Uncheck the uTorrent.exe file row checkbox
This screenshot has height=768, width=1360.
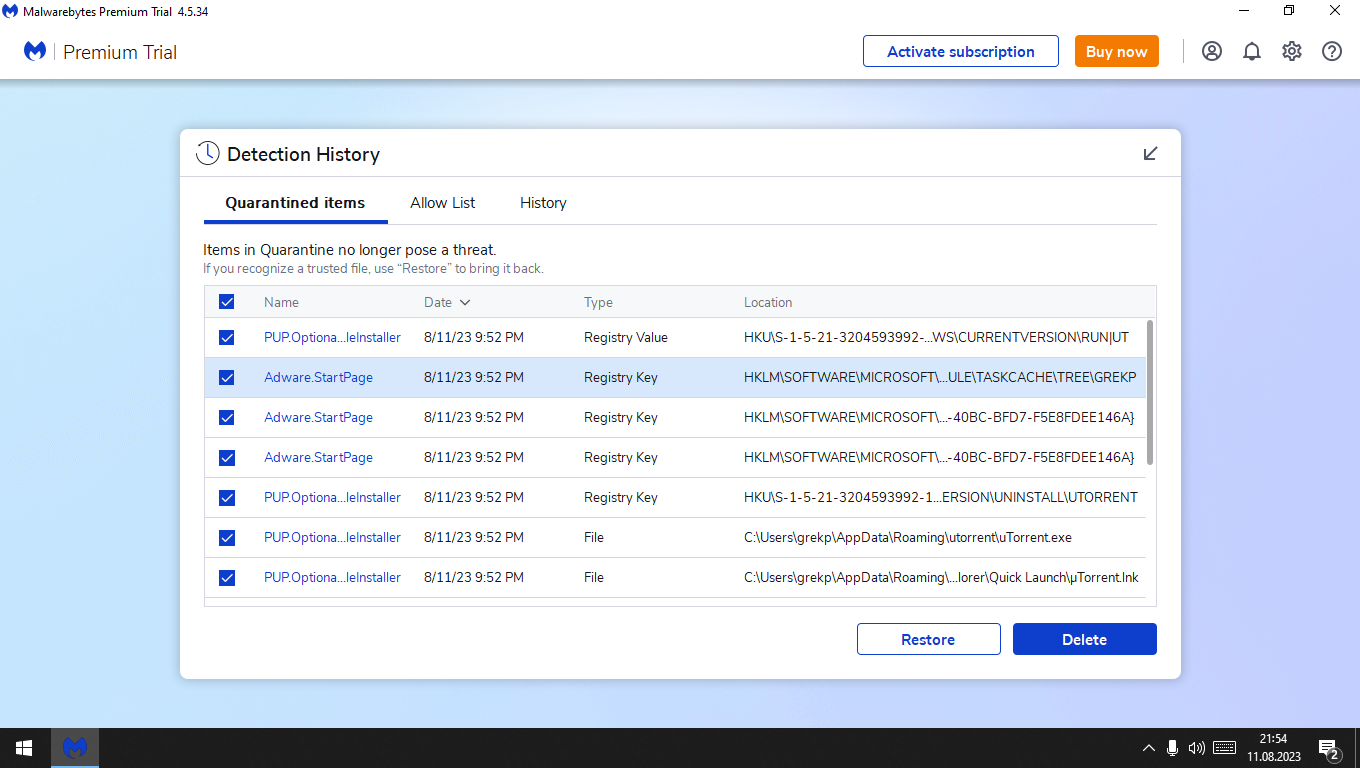pos(227,538)
